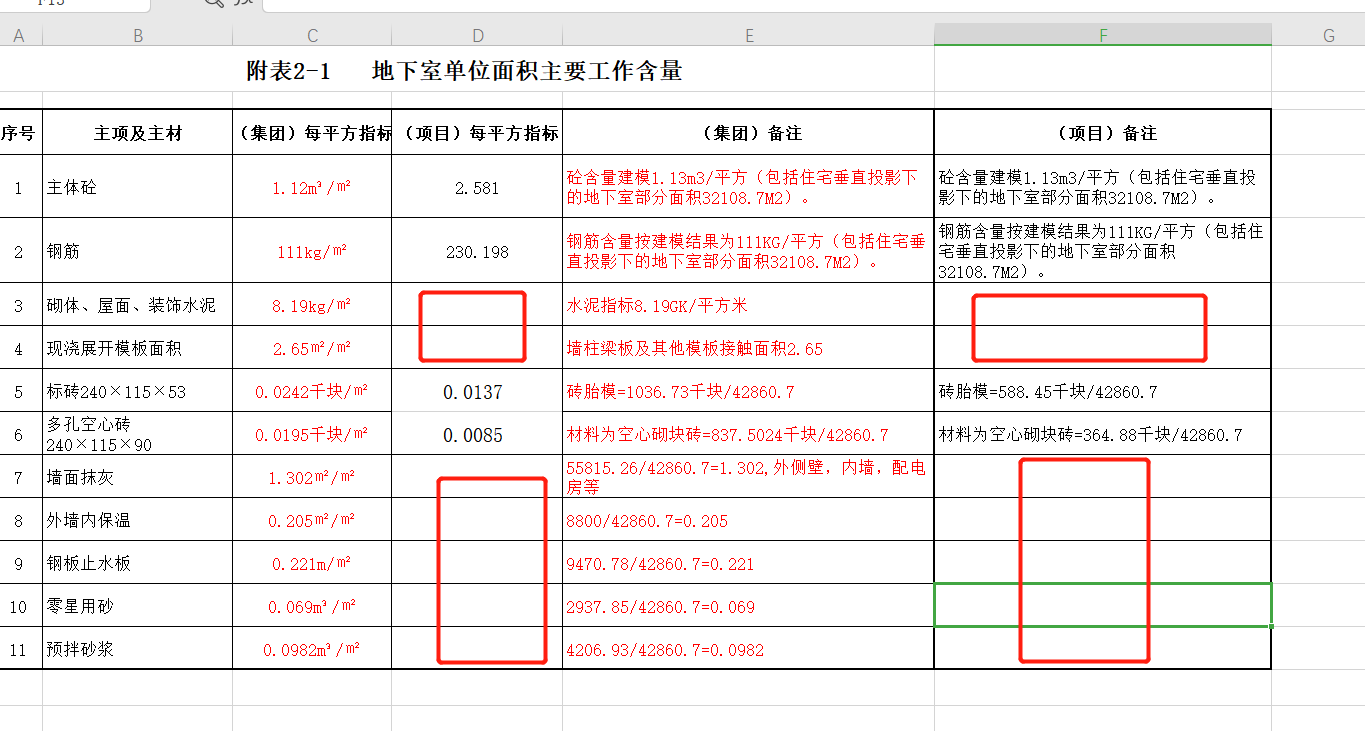This screenshot has width=1365, height=731.
Task: Click the (集团)每平方指标 header cell
Action: [x=312, y=132]
